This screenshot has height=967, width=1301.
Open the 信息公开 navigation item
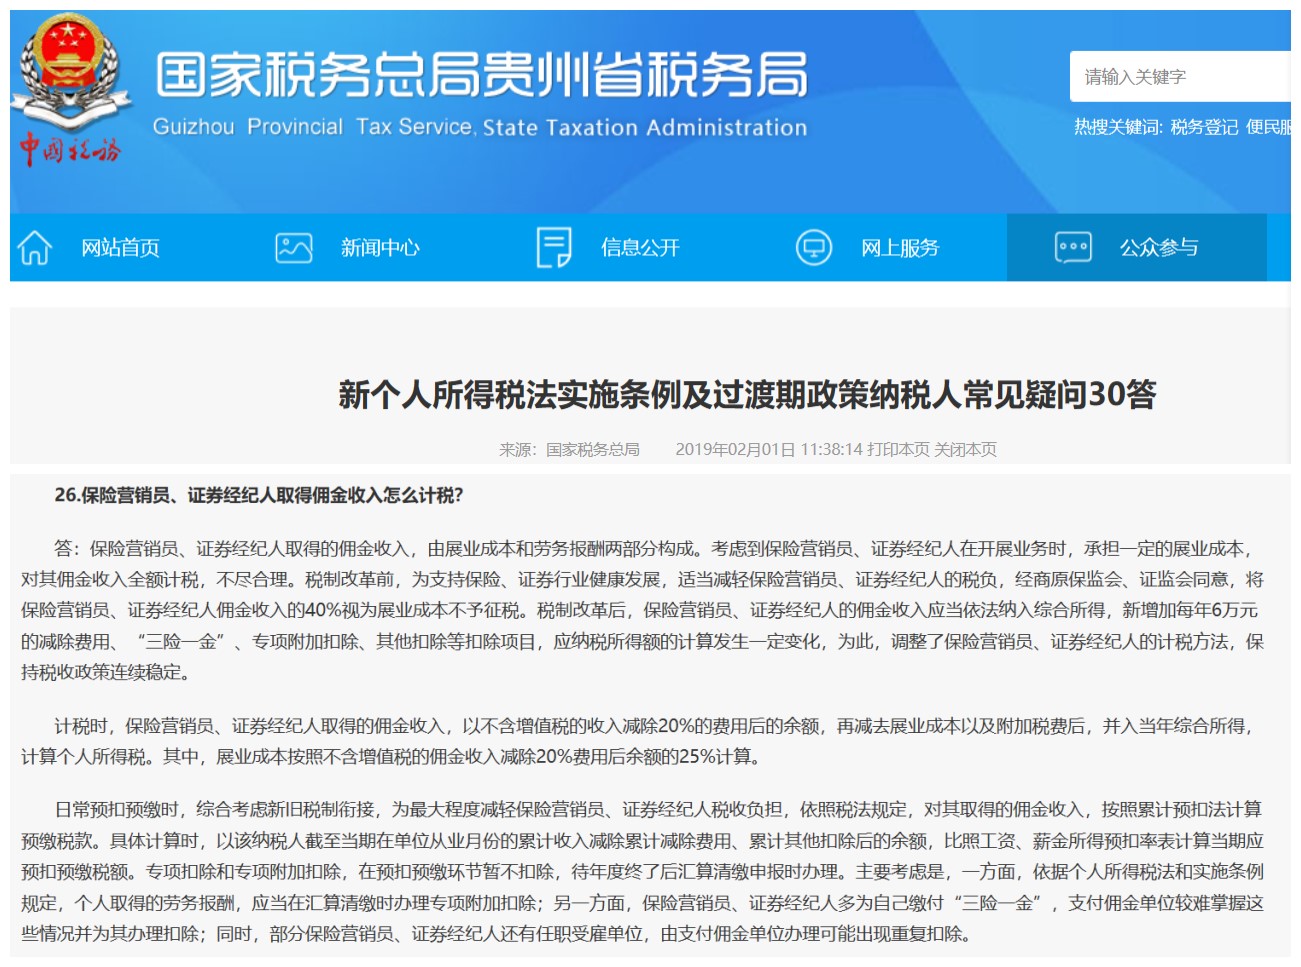(x=640, y=248)
